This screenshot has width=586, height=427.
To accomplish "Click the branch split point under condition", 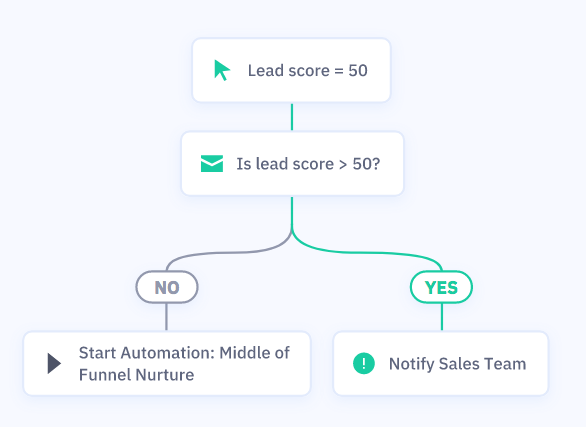I will pos(292,232).
